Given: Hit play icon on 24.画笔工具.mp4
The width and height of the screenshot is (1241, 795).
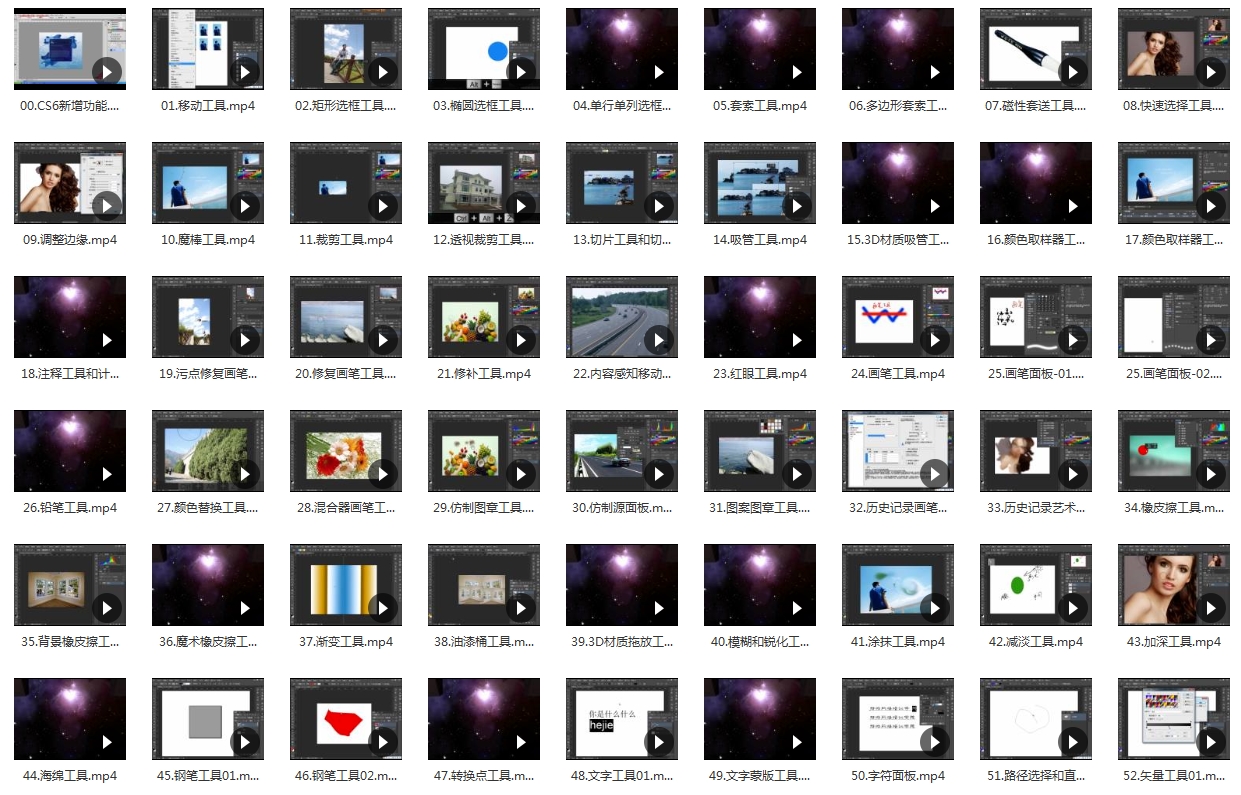Looking at the screenshot, I should click(935, 340).
